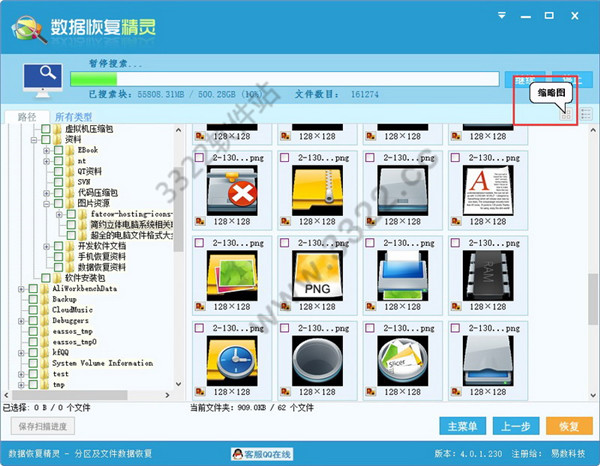Viewport: 600px width, 466px height.
Task: Check the System Volume Information checkbox
Action: coord(33,363)
